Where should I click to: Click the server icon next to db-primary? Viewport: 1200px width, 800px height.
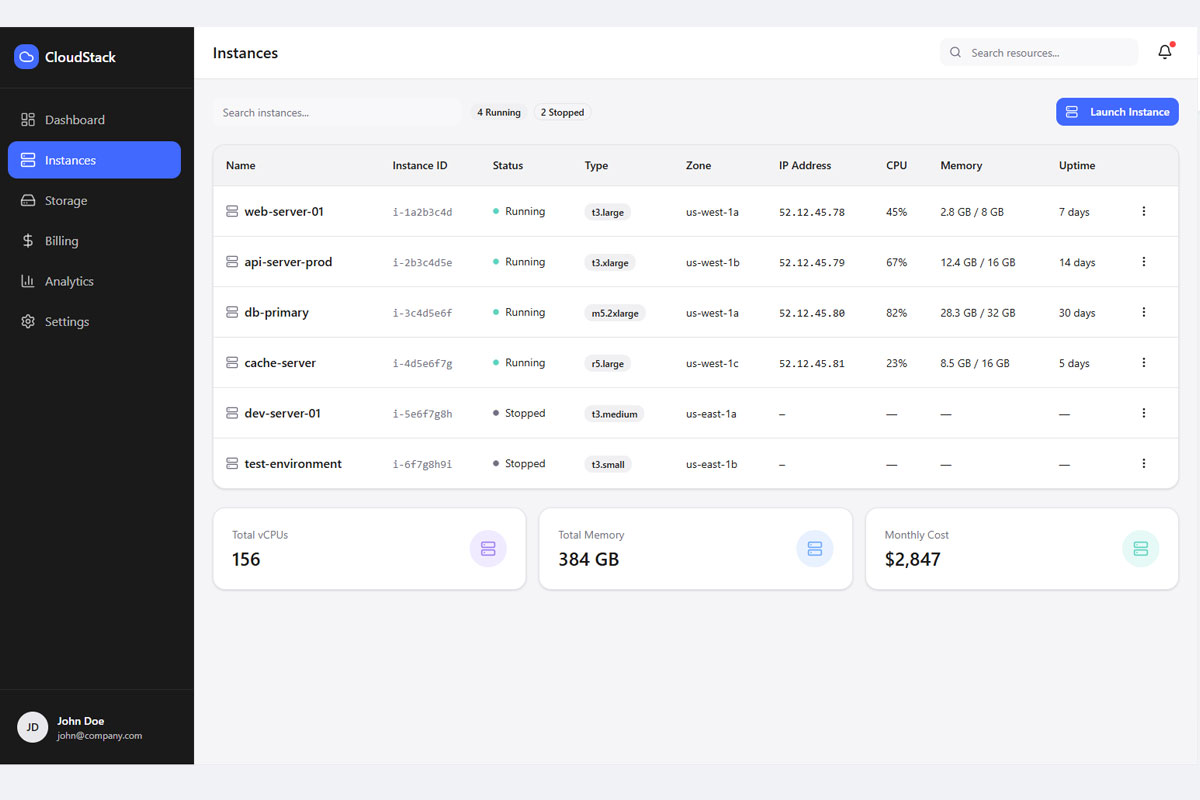(232, 313)
